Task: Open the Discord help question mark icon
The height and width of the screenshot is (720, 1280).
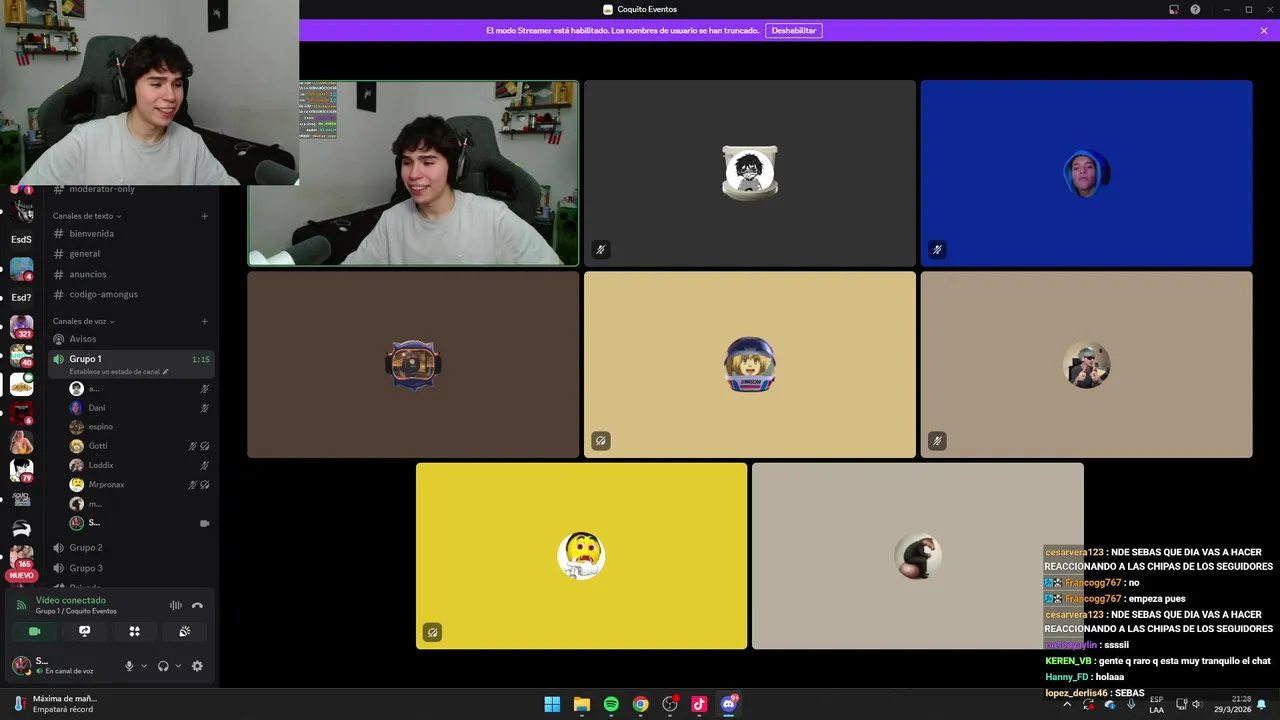Action: [x=1195, y=10]
